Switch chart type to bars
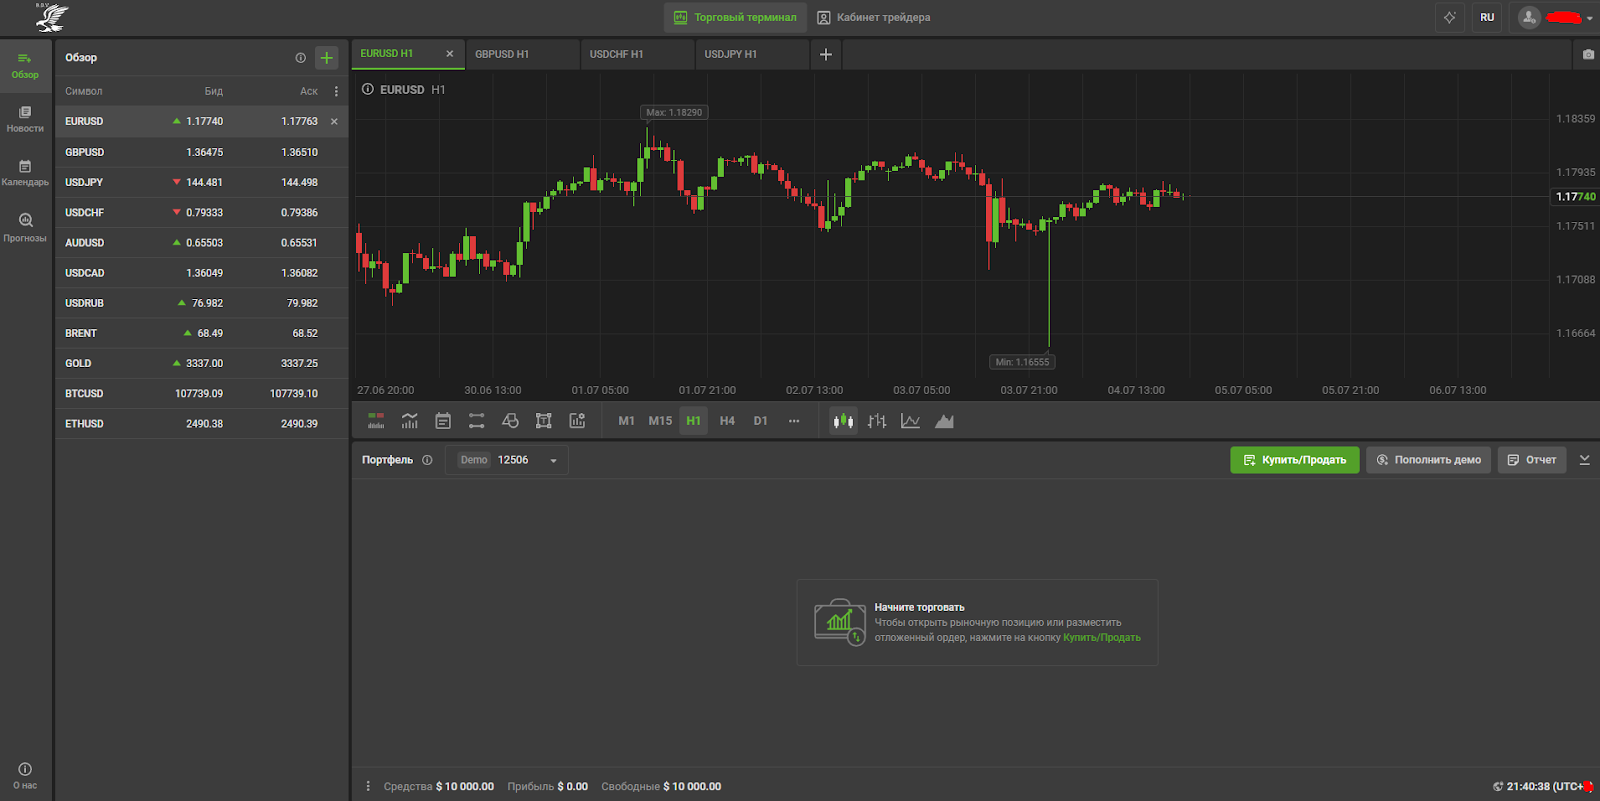Viewport: 1600px width, 801px height. pyautogui.click(x=877, y=421)
